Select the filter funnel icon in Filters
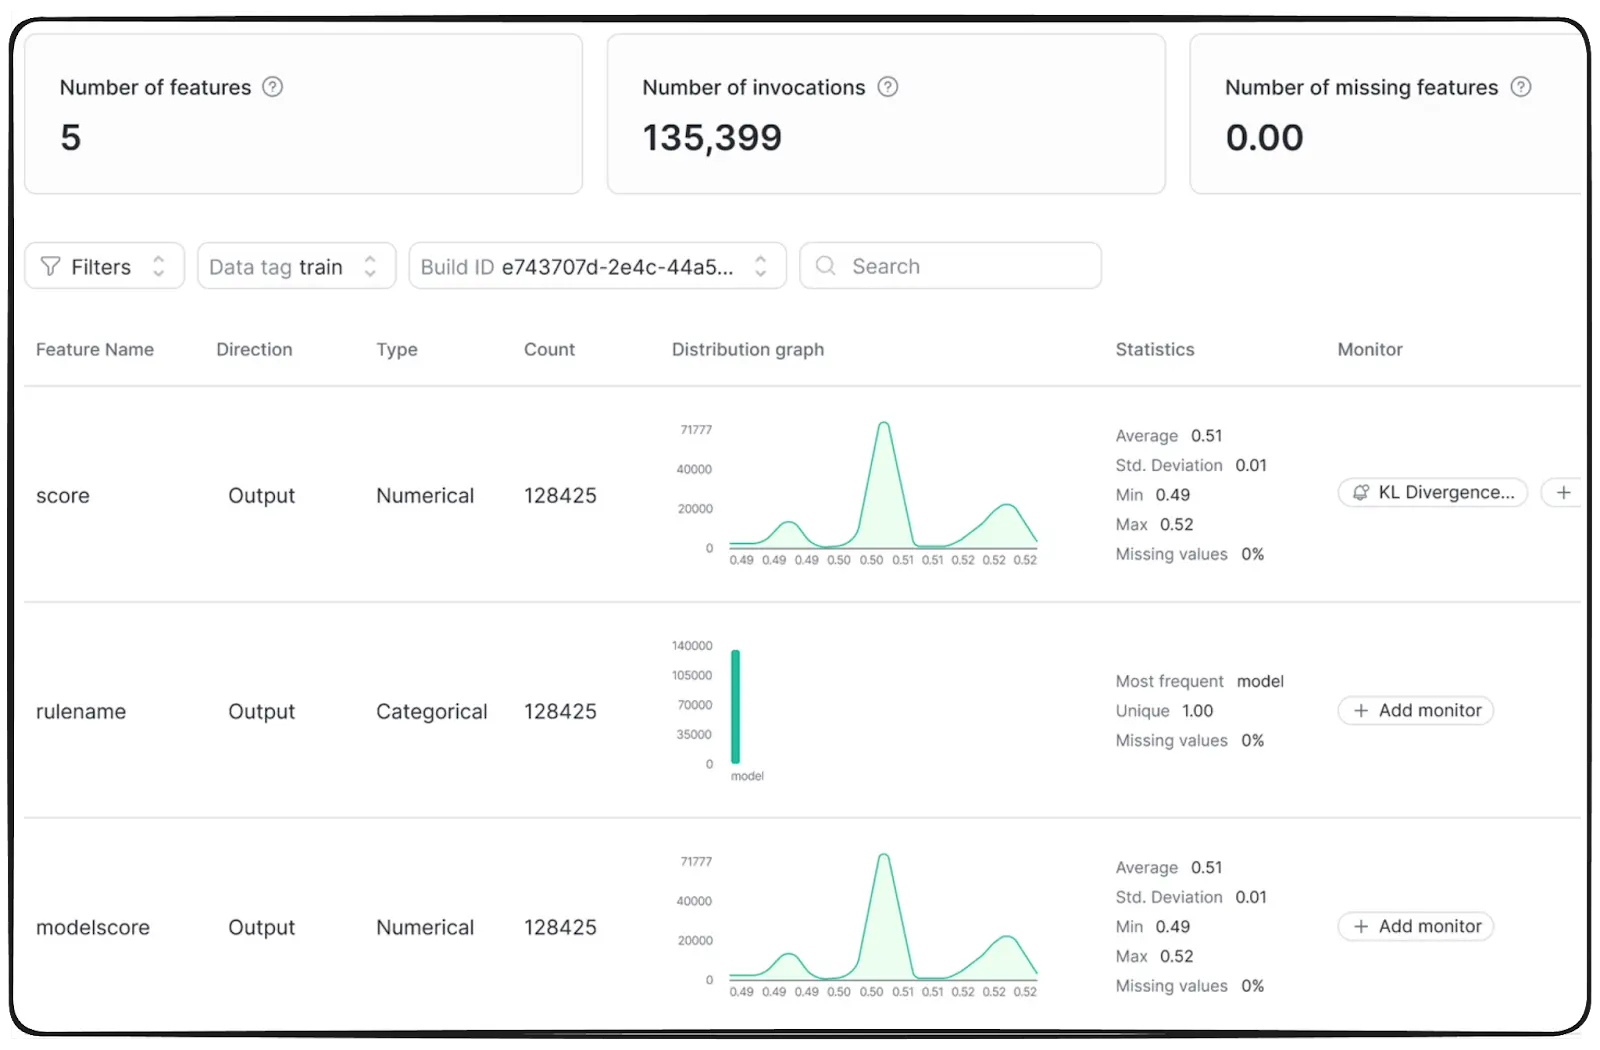The width and height of the screenshot is (1600, 1050). [x=49, y=266]
